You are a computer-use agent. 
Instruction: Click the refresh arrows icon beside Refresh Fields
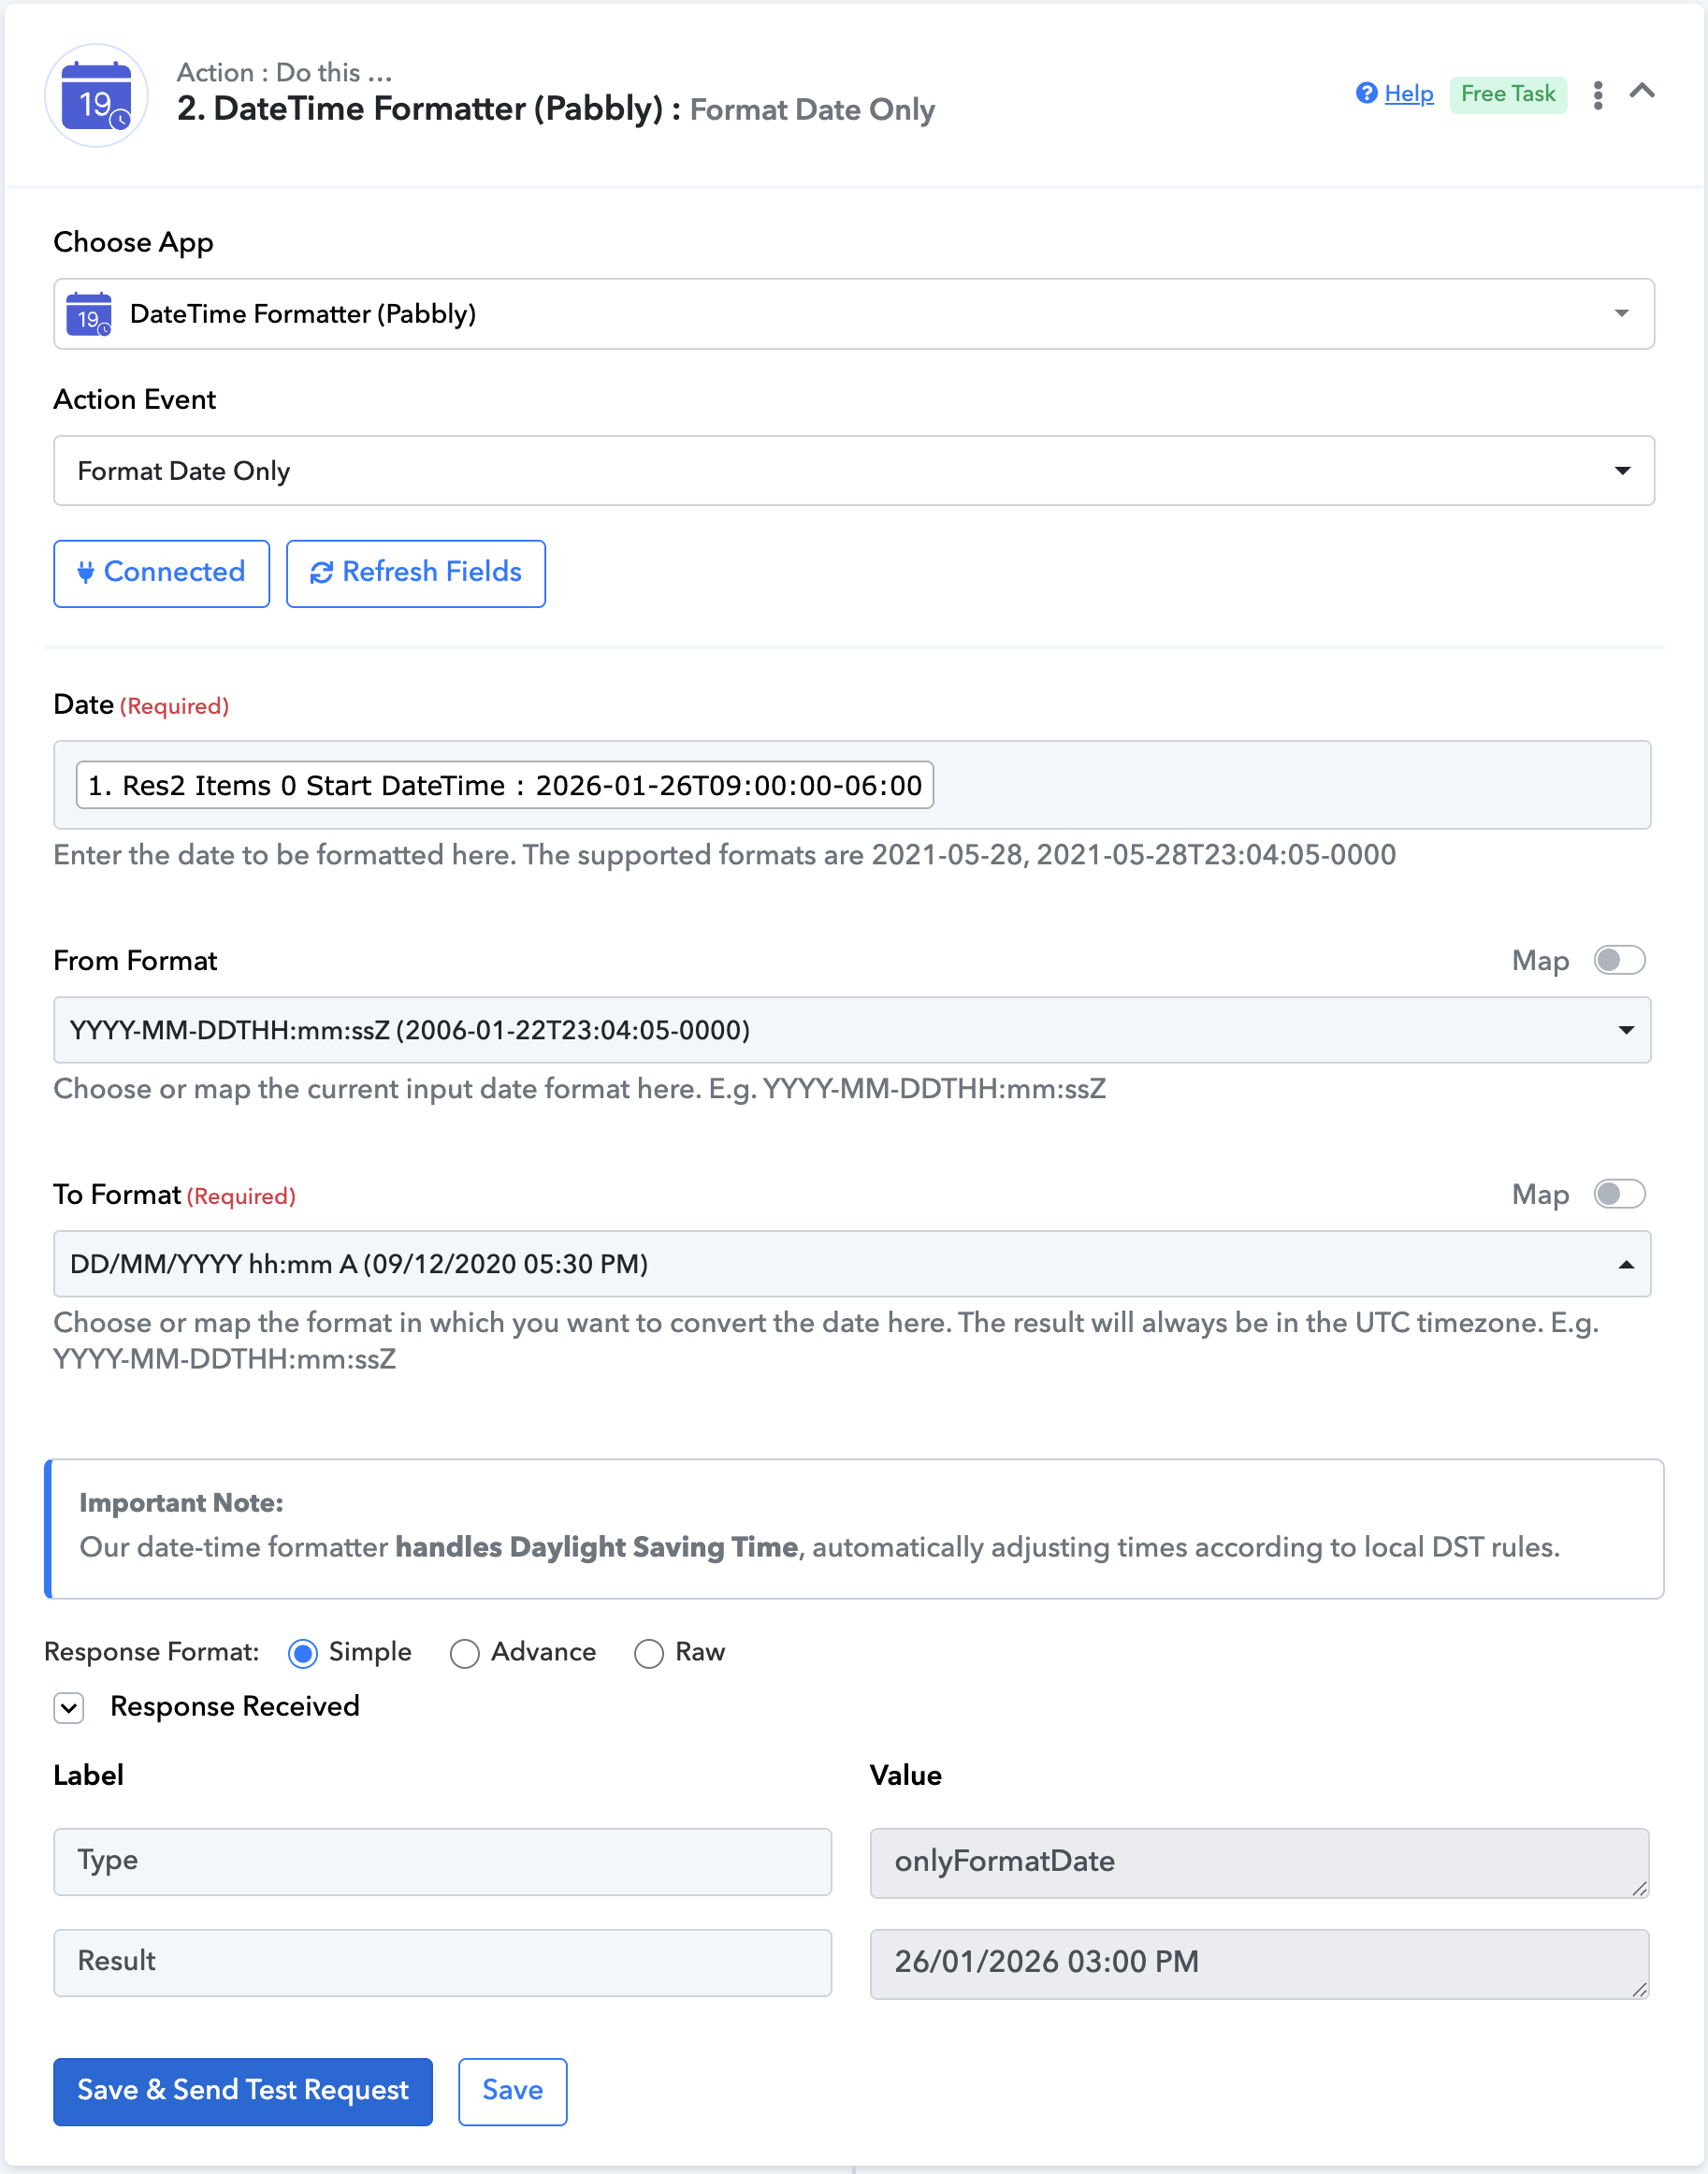[321, 572]
